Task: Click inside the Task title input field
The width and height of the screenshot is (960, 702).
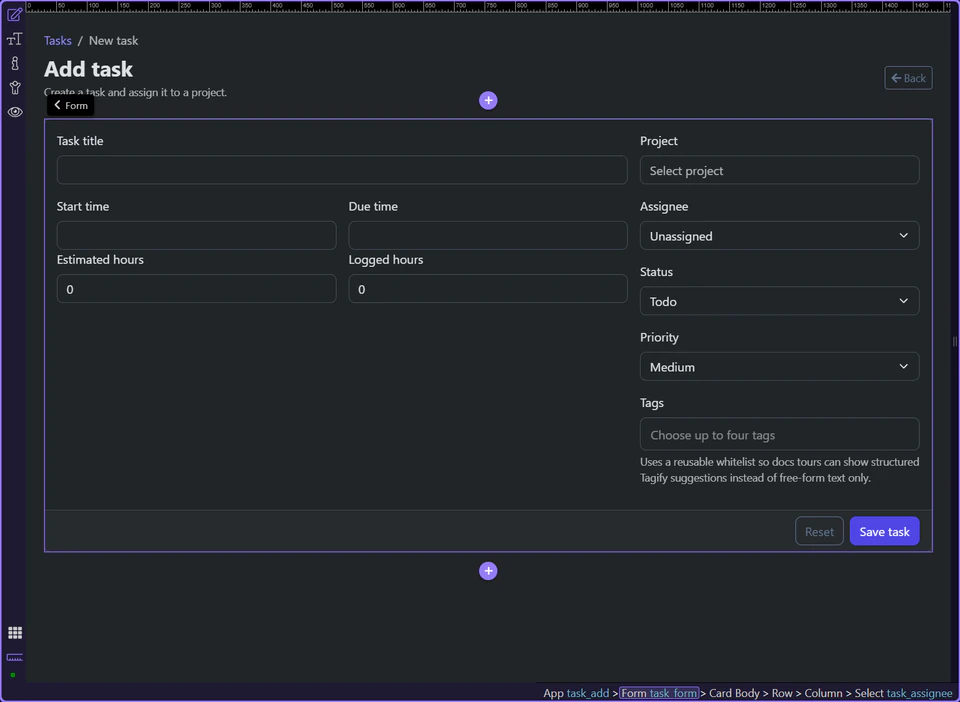Action: tap(342, 170)
